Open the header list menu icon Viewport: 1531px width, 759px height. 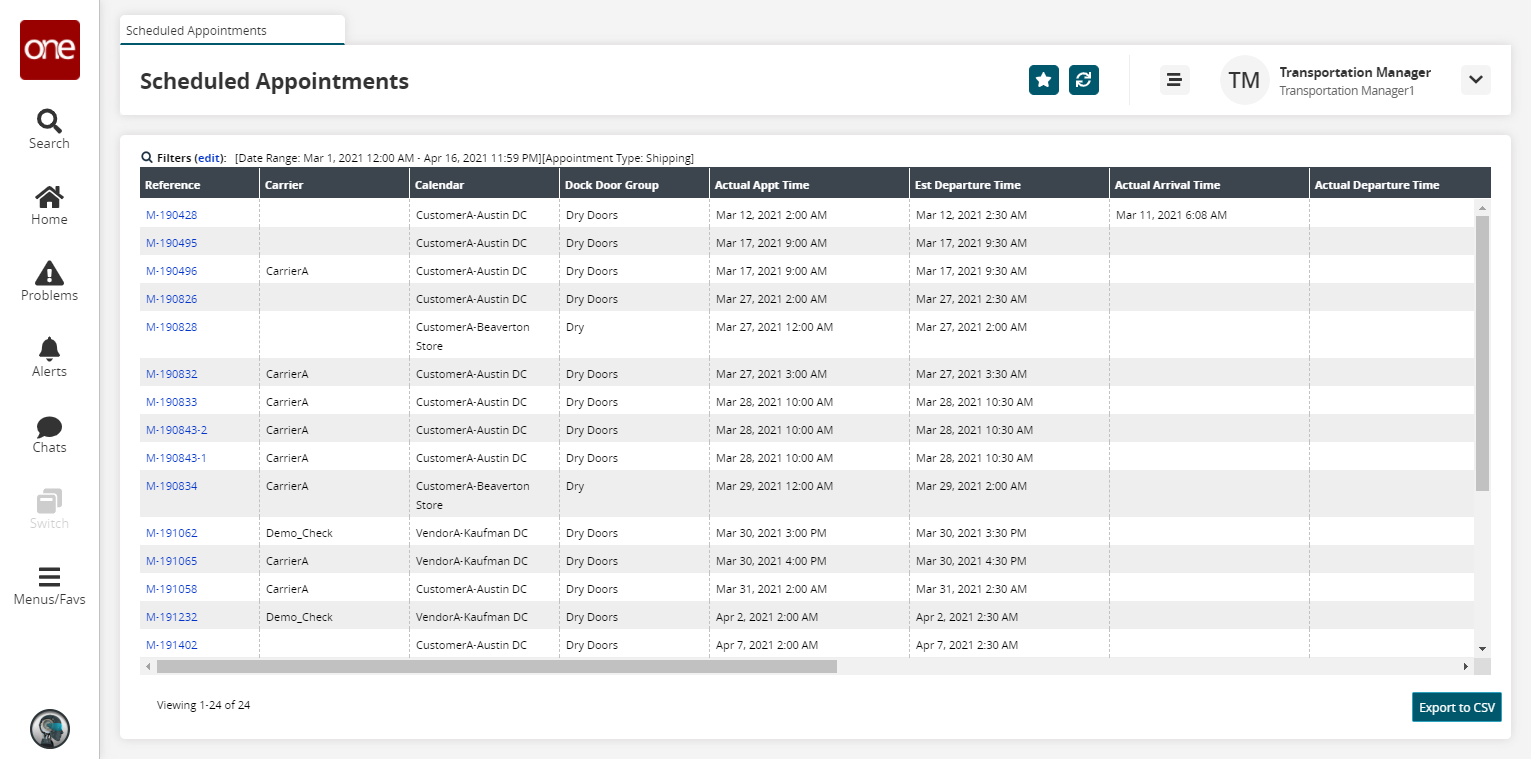point(1175,80)
